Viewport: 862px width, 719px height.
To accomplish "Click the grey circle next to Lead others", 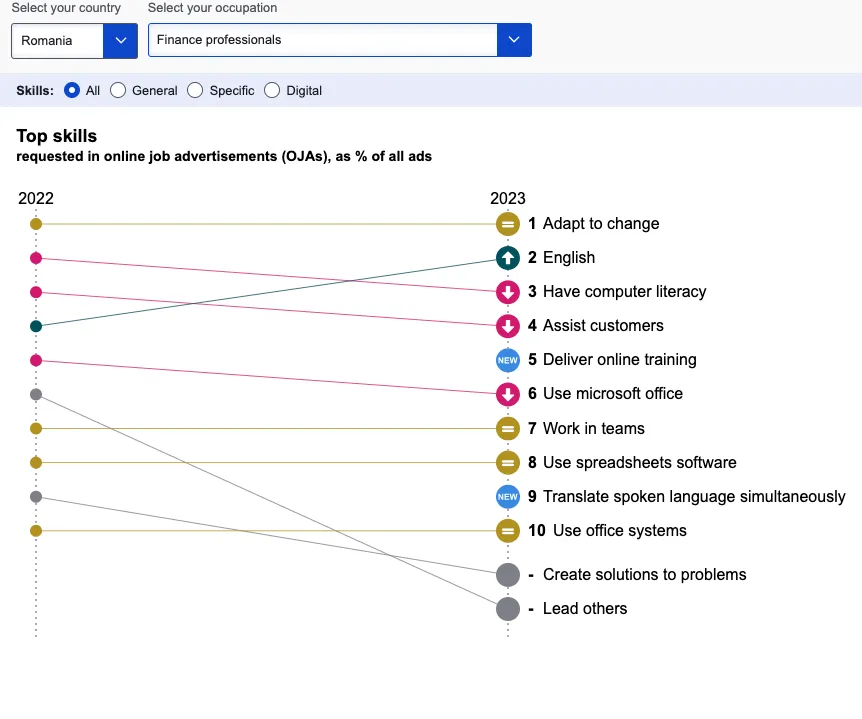I will [508, 609].
